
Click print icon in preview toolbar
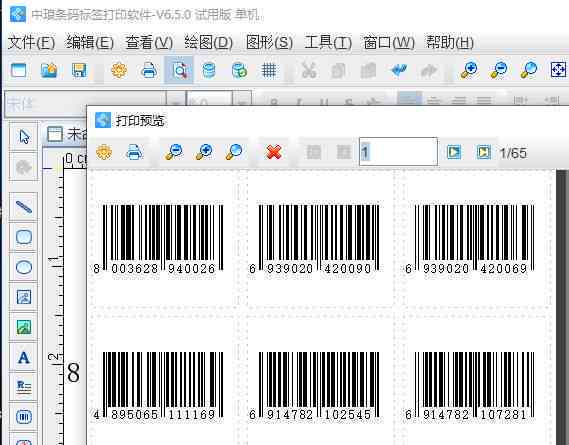[x=134, y=152]
